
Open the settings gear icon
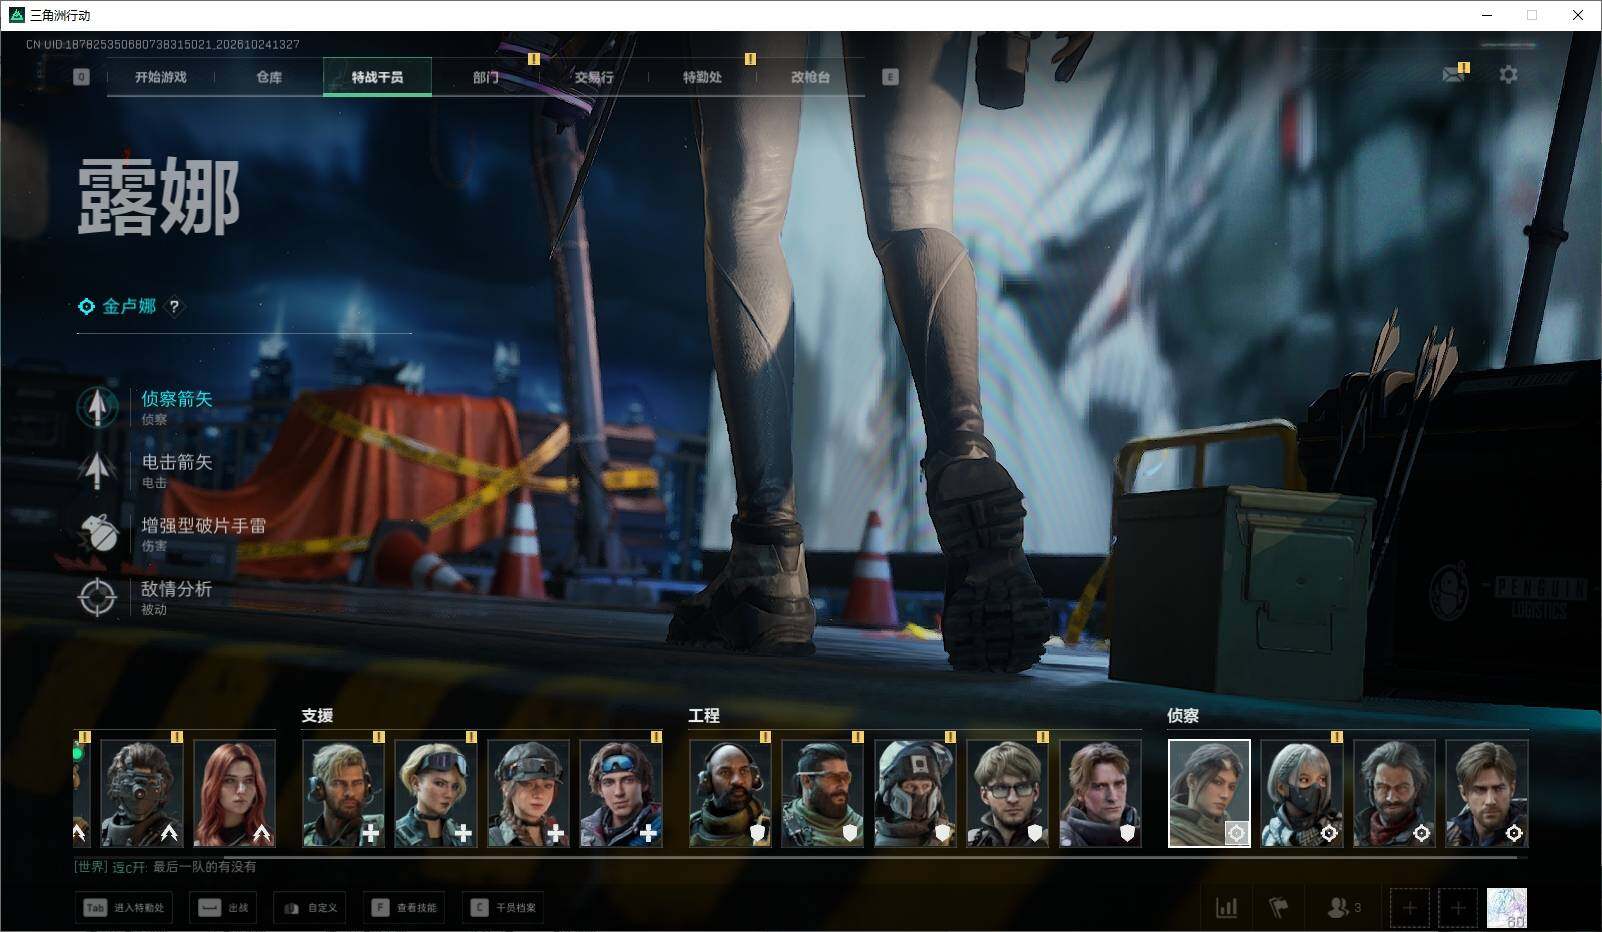pos(1508,74)
